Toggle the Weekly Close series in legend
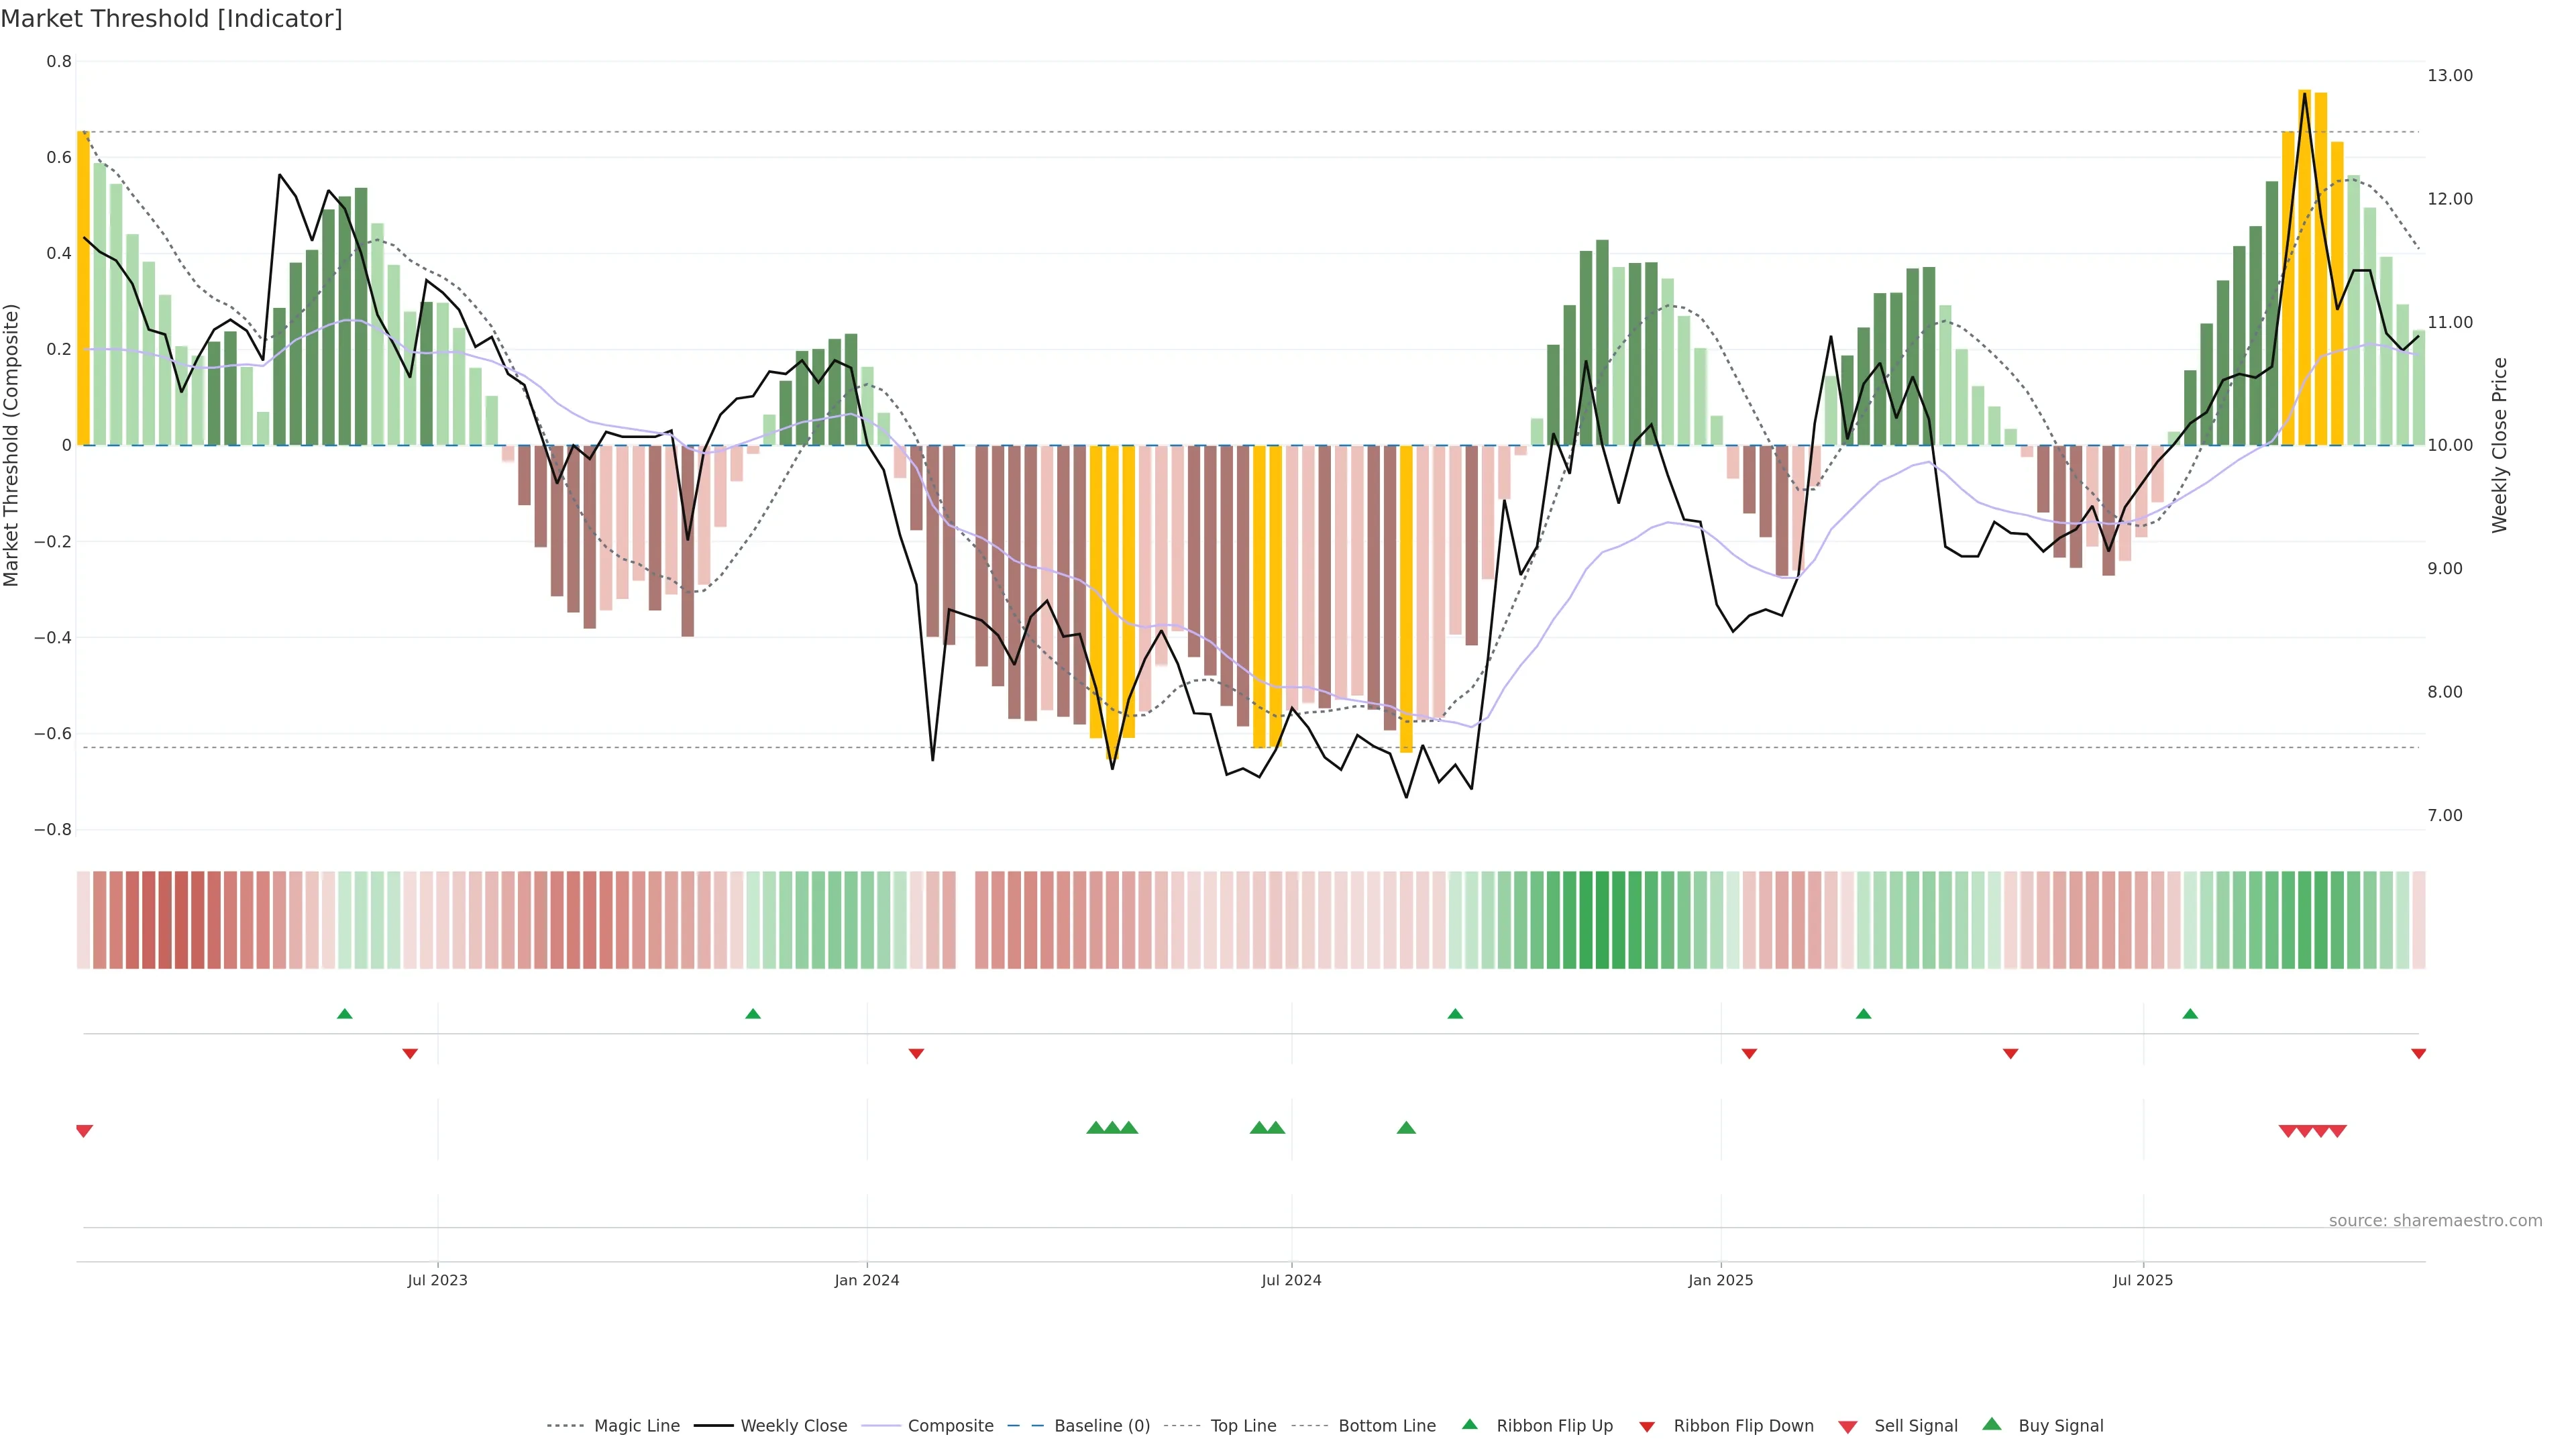 point(793,1426)
